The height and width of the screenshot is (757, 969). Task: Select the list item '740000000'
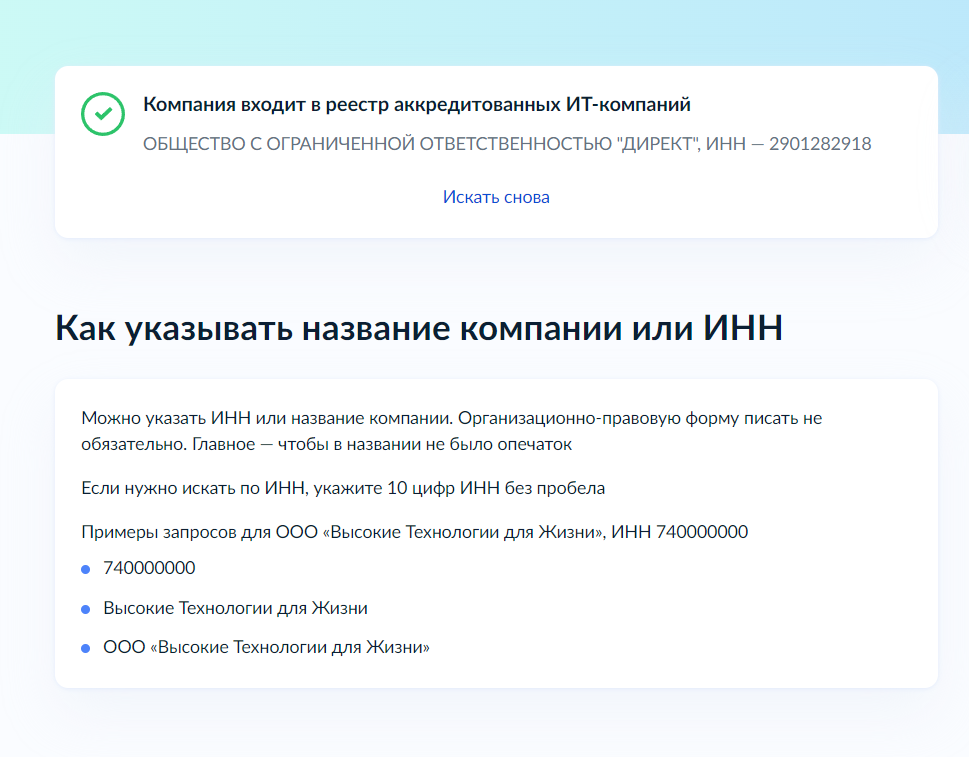[149, 568]
